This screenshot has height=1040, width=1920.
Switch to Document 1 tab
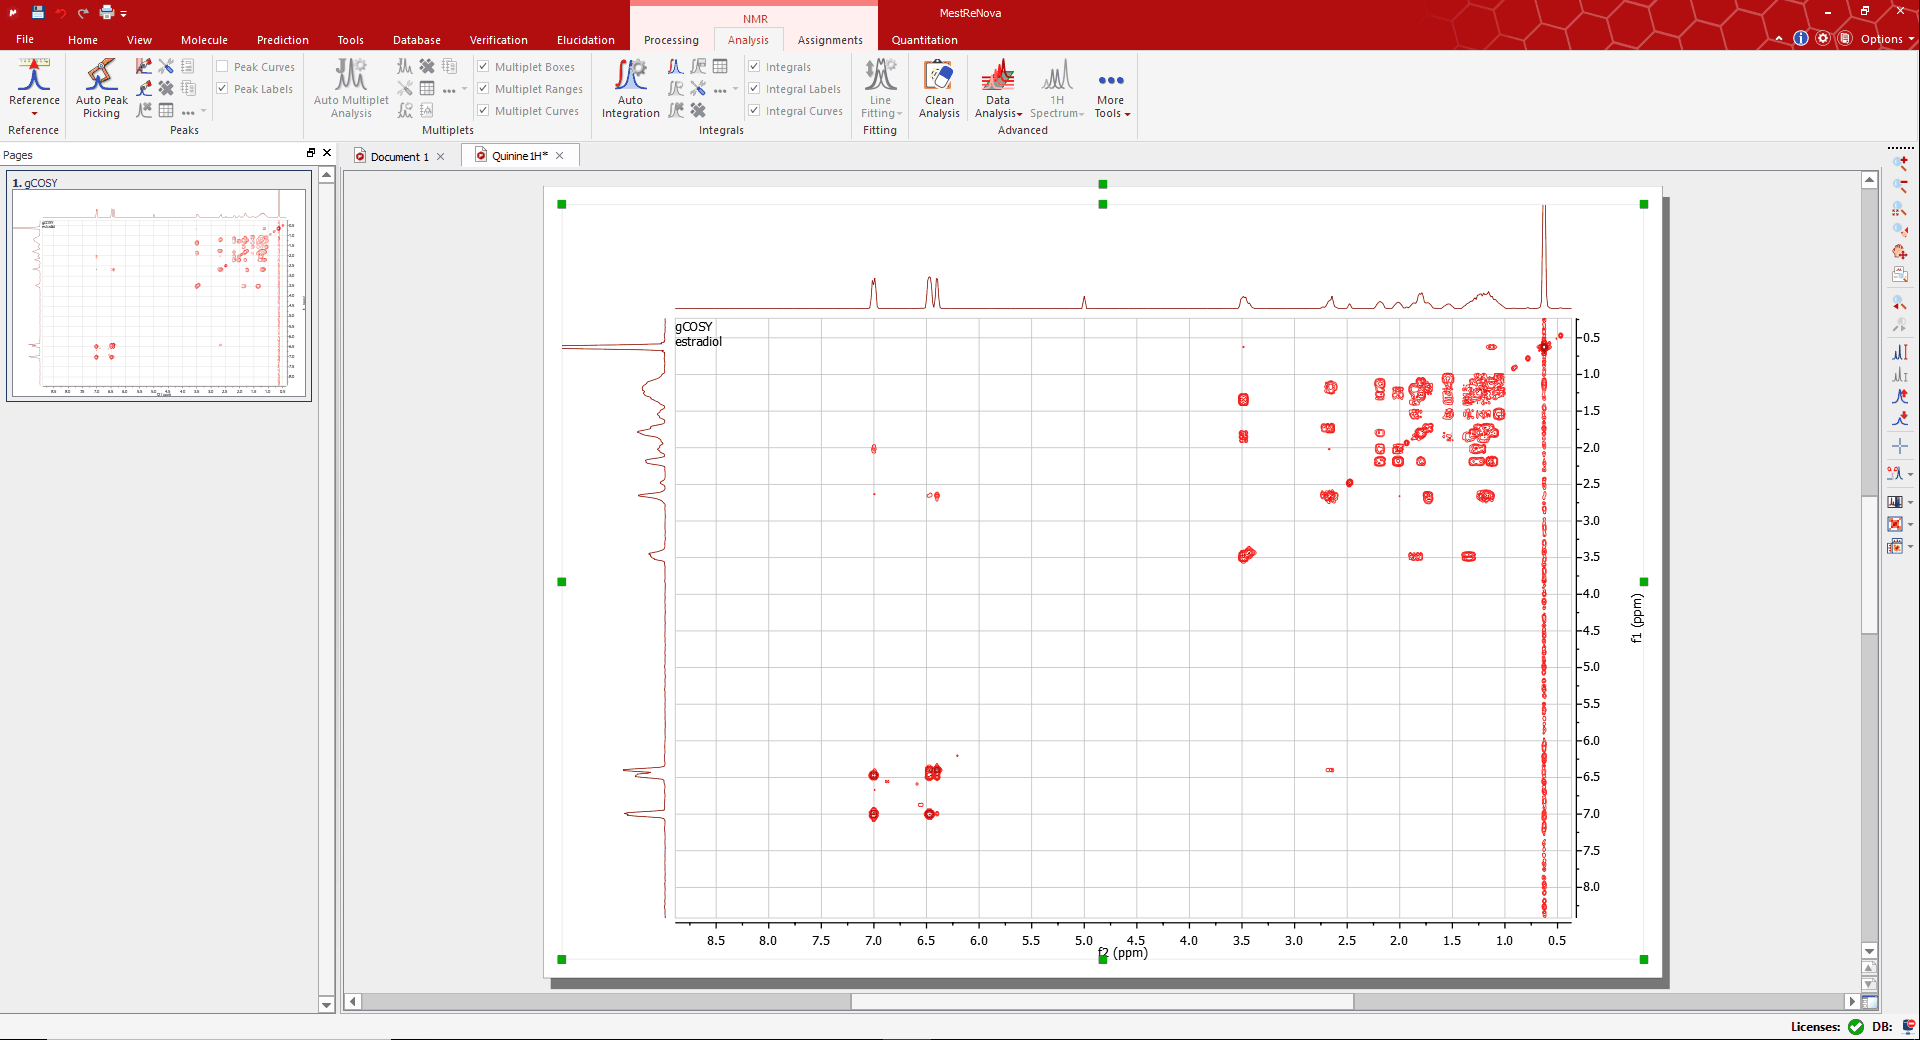[x=399, y=156]
